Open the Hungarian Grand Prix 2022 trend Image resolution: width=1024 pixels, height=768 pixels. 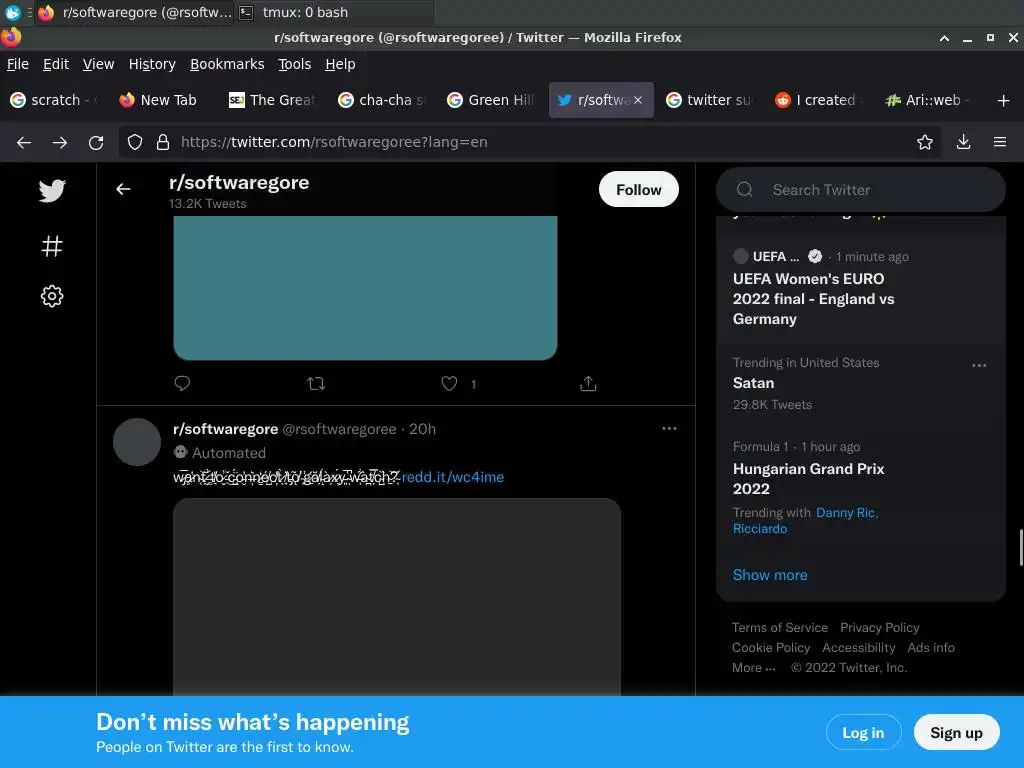861,487
